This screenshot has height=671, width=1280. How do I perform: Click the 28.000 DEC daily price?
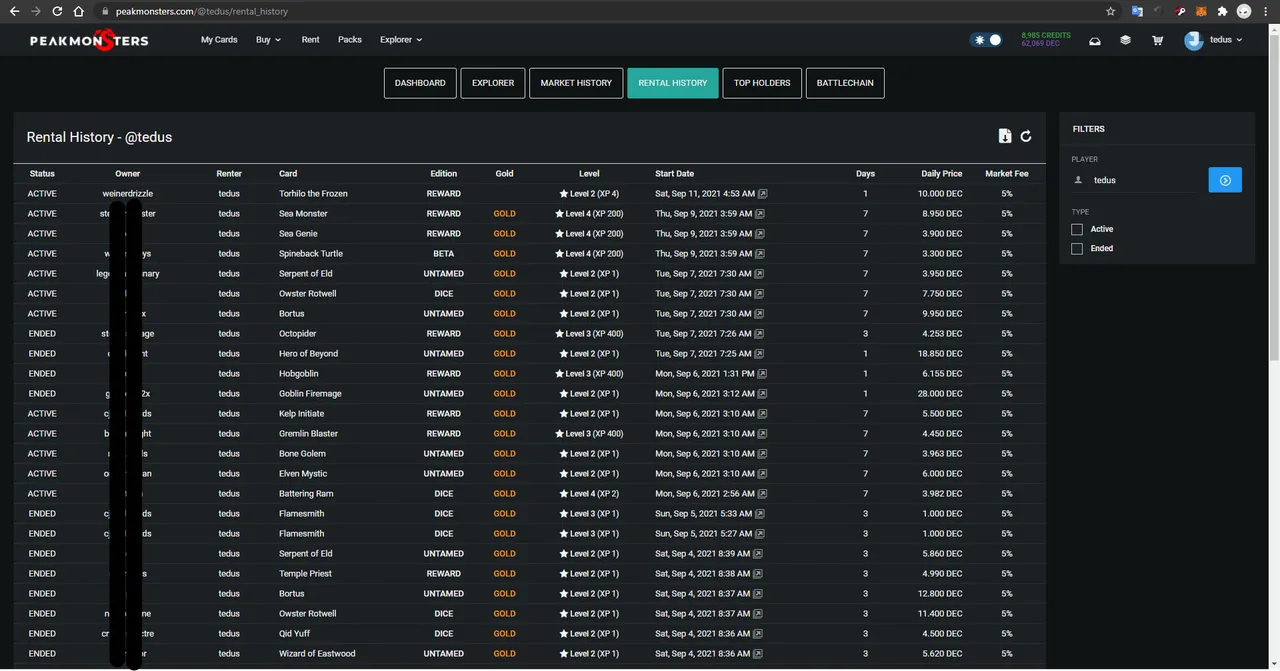(x=940, y=393)
